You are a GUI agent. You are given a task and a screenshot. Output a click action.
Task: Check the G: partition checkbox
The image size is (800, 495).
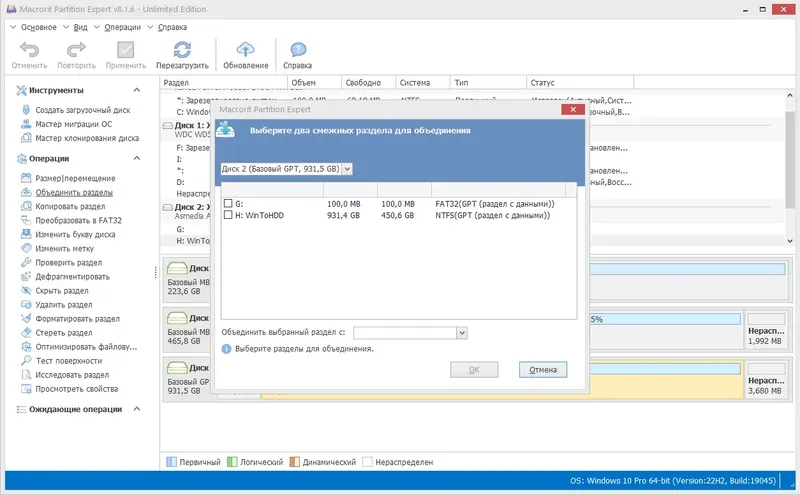228,203
